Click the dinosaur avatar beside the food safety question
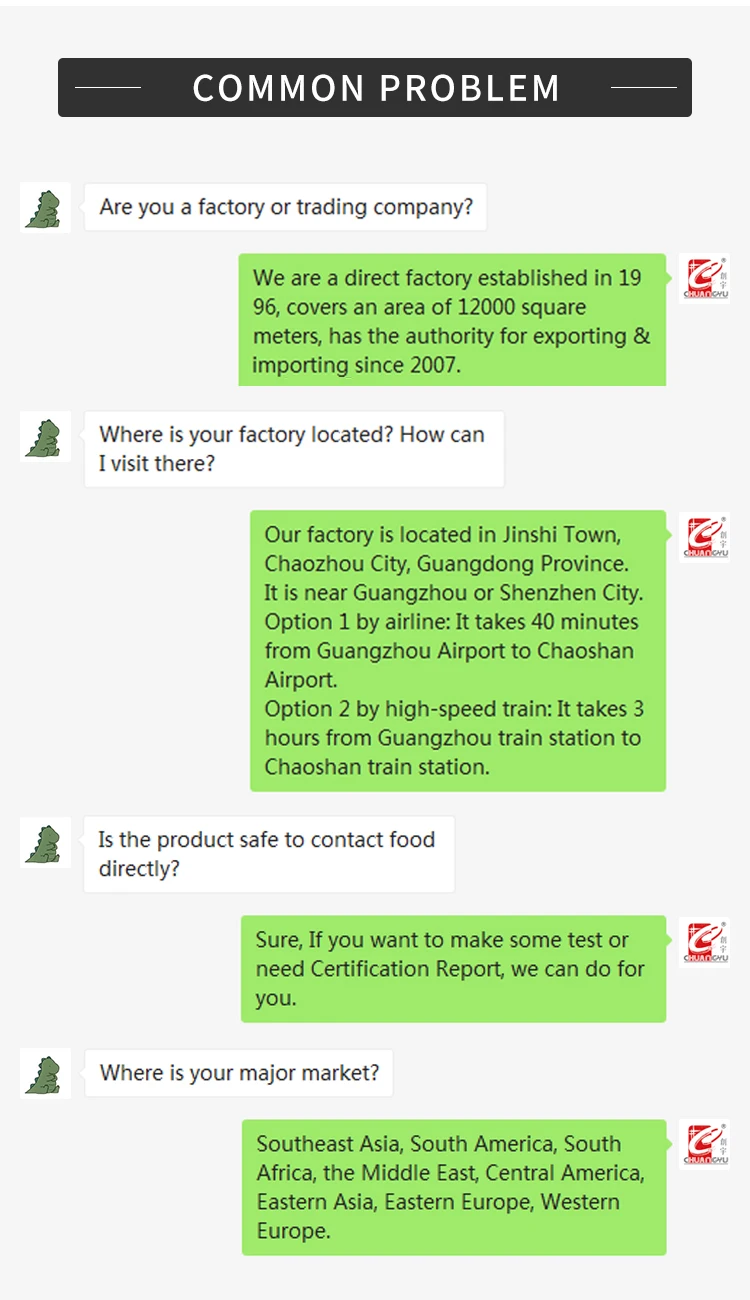This screenshot has width=750, height=1300. (45, 842)
